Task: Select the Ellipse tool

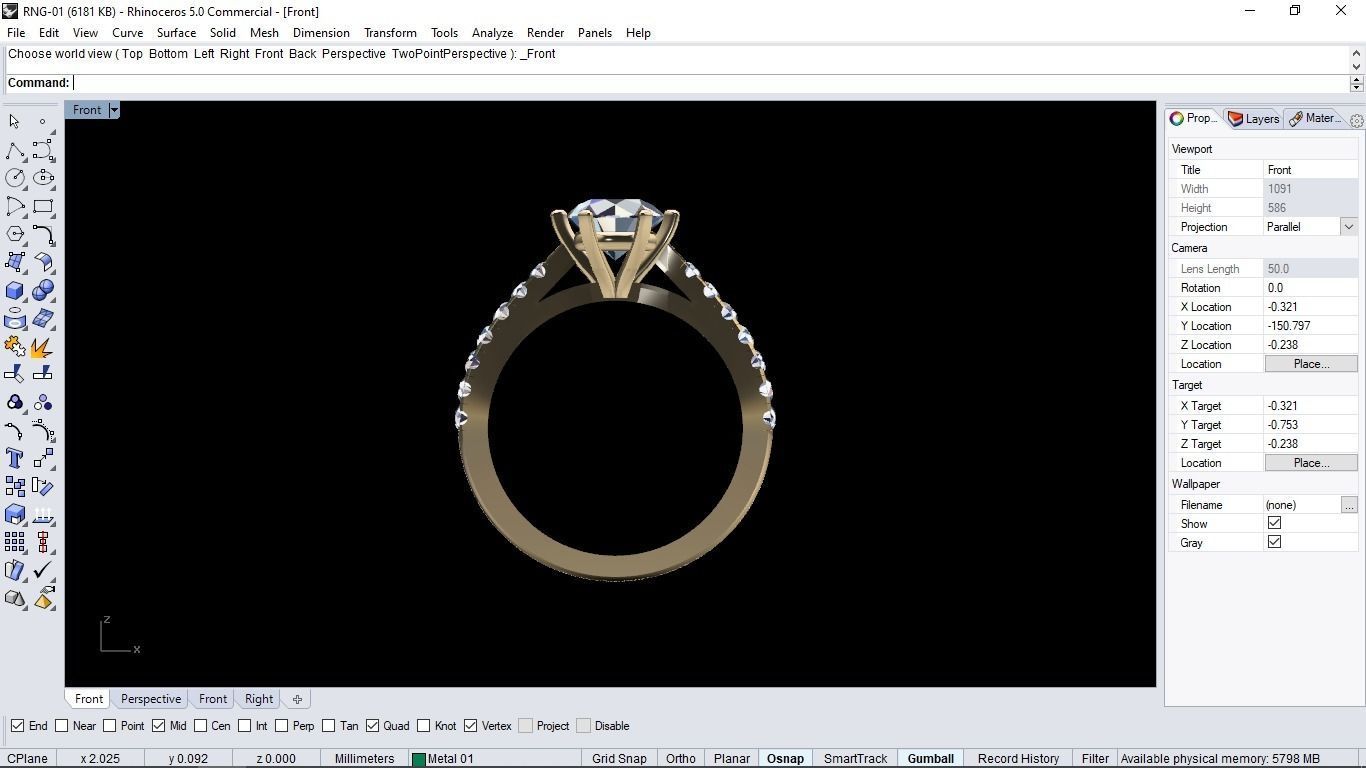Action: coord(43,178)
